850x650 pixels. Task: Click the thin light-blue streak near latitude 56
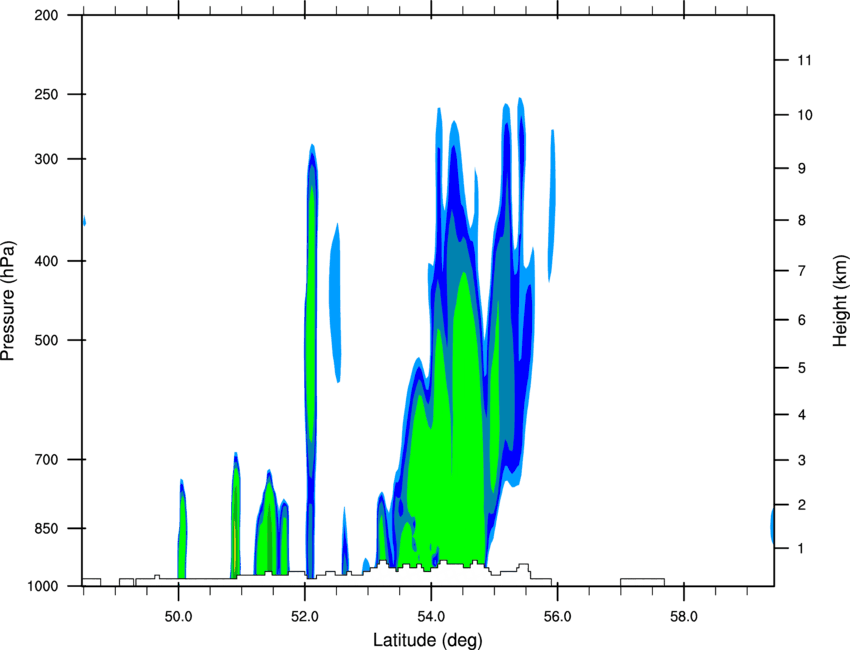pyautogui.click(x=551, y=206)
